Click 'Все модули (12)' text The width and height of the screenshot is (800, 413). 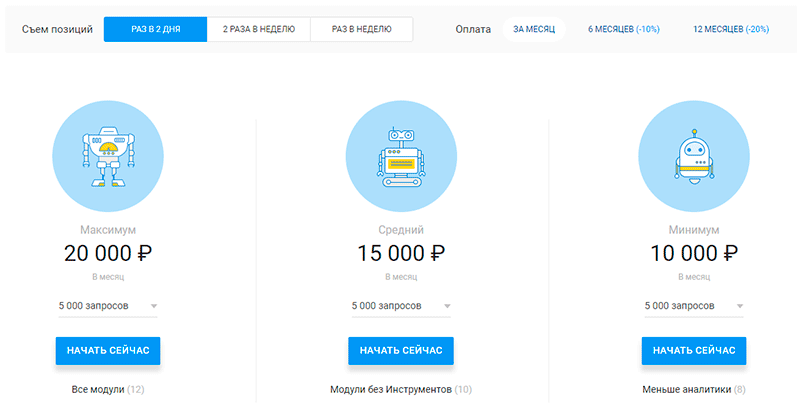click(108, 390)
